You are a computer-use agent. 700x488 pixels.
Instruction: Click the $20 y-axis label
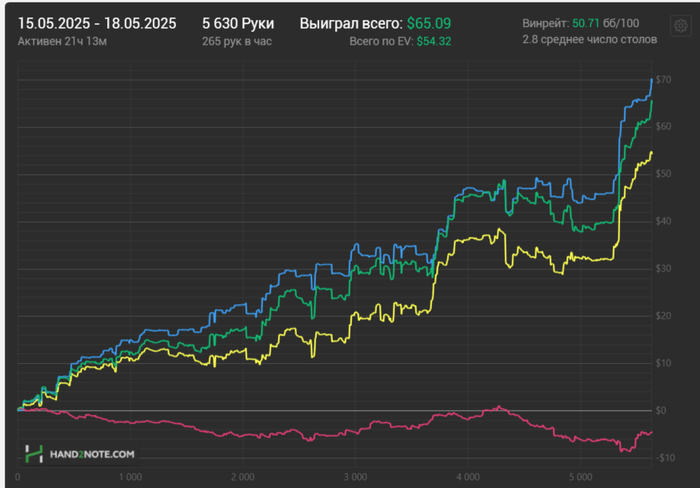(x=663, y=316)
